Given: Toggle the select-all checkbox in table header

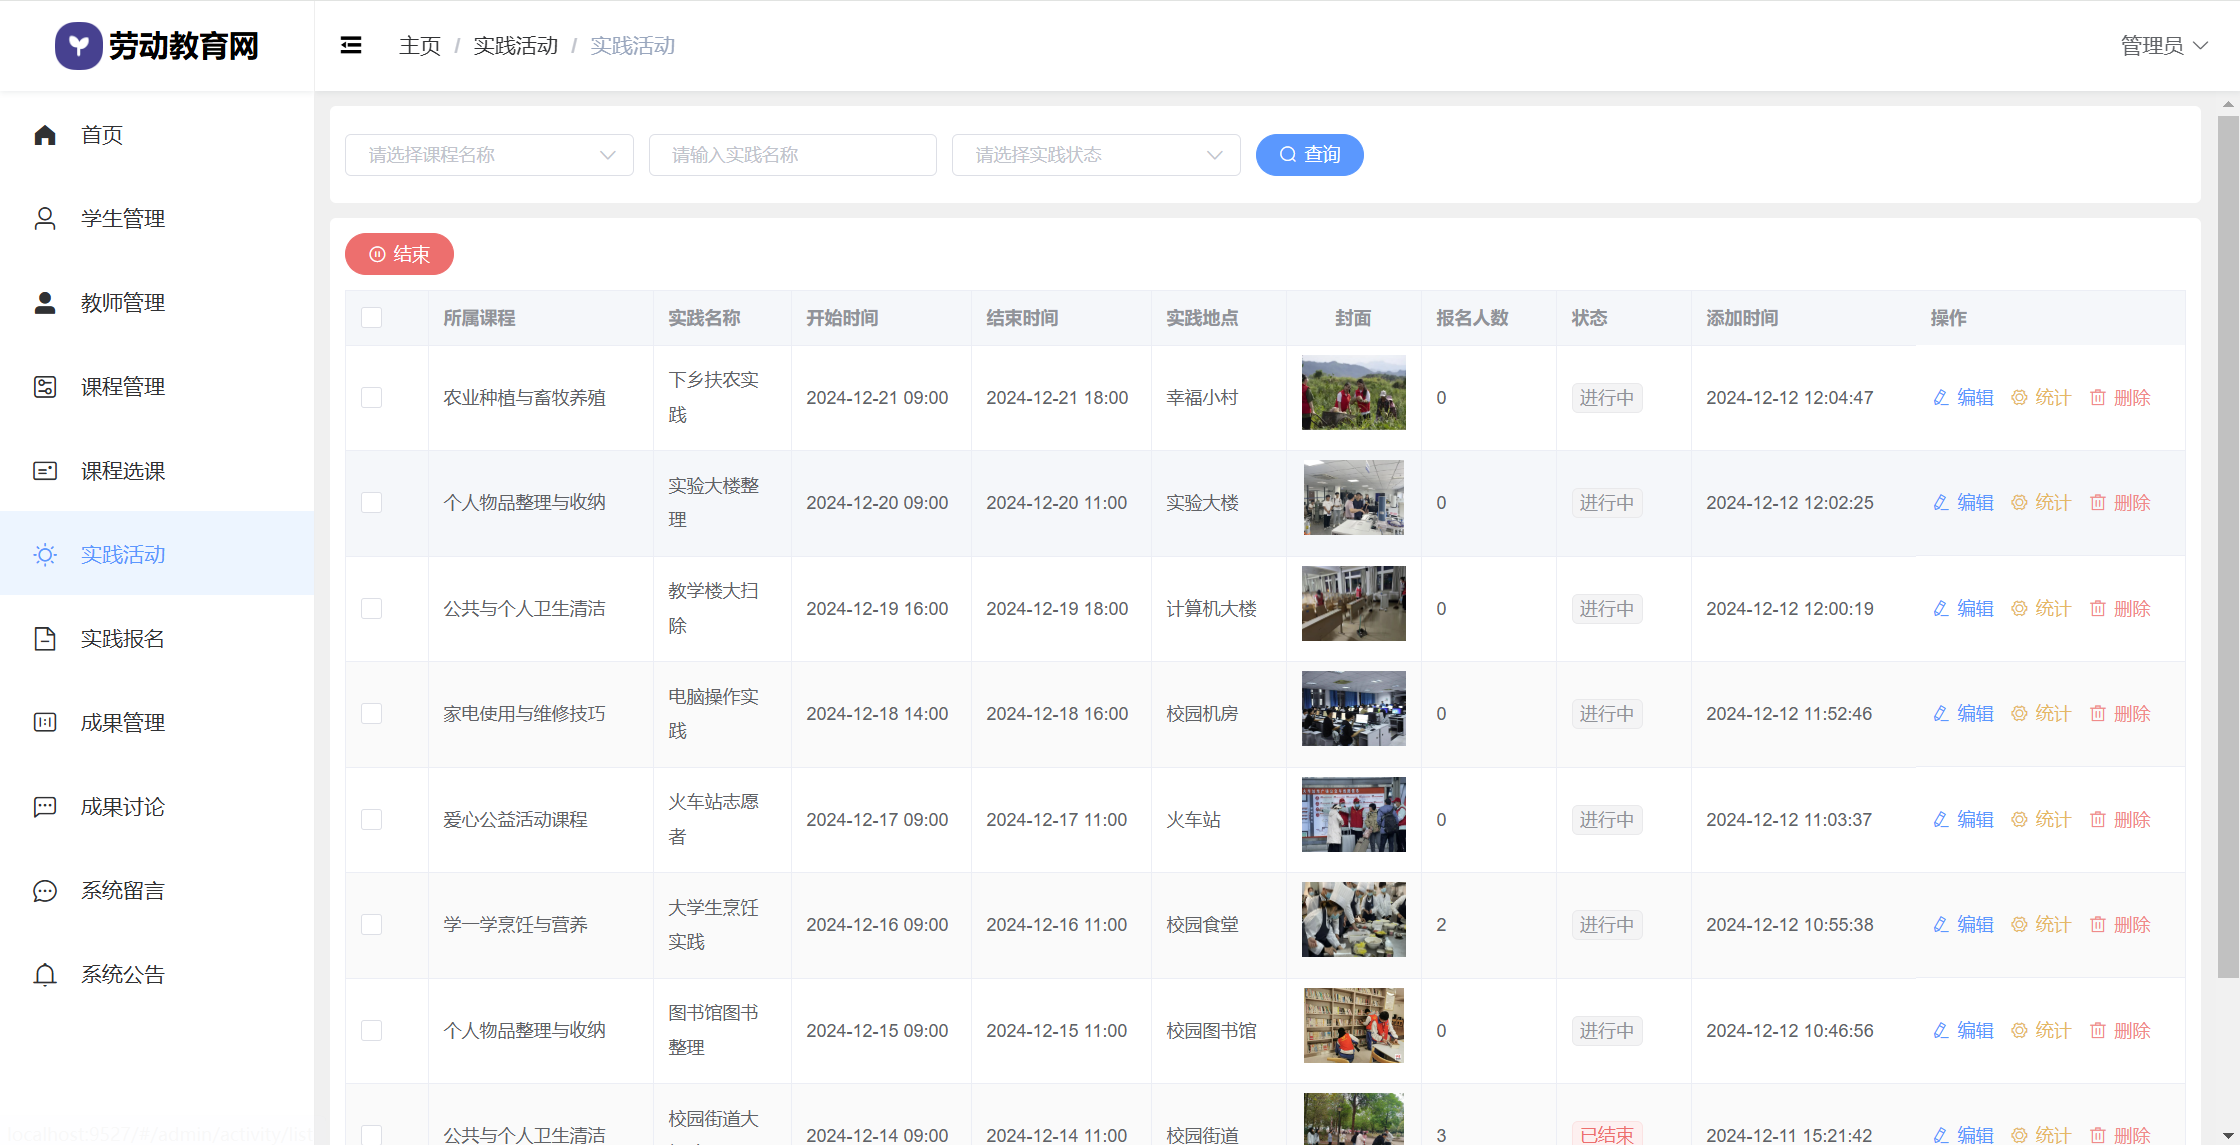Looking at the screenshot, I should [372, 318].
